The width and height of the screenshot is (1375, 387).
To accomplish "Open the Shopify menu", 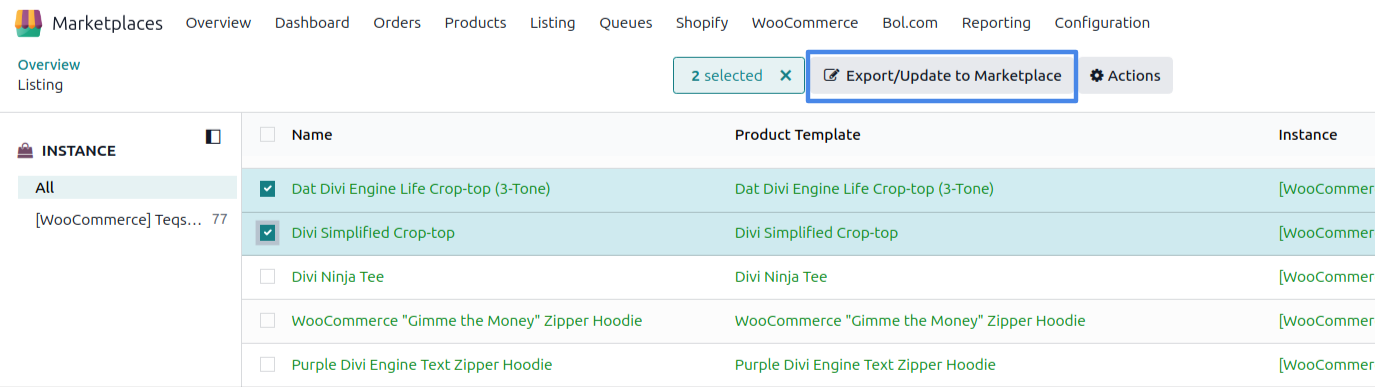I will tap(702, 23).
